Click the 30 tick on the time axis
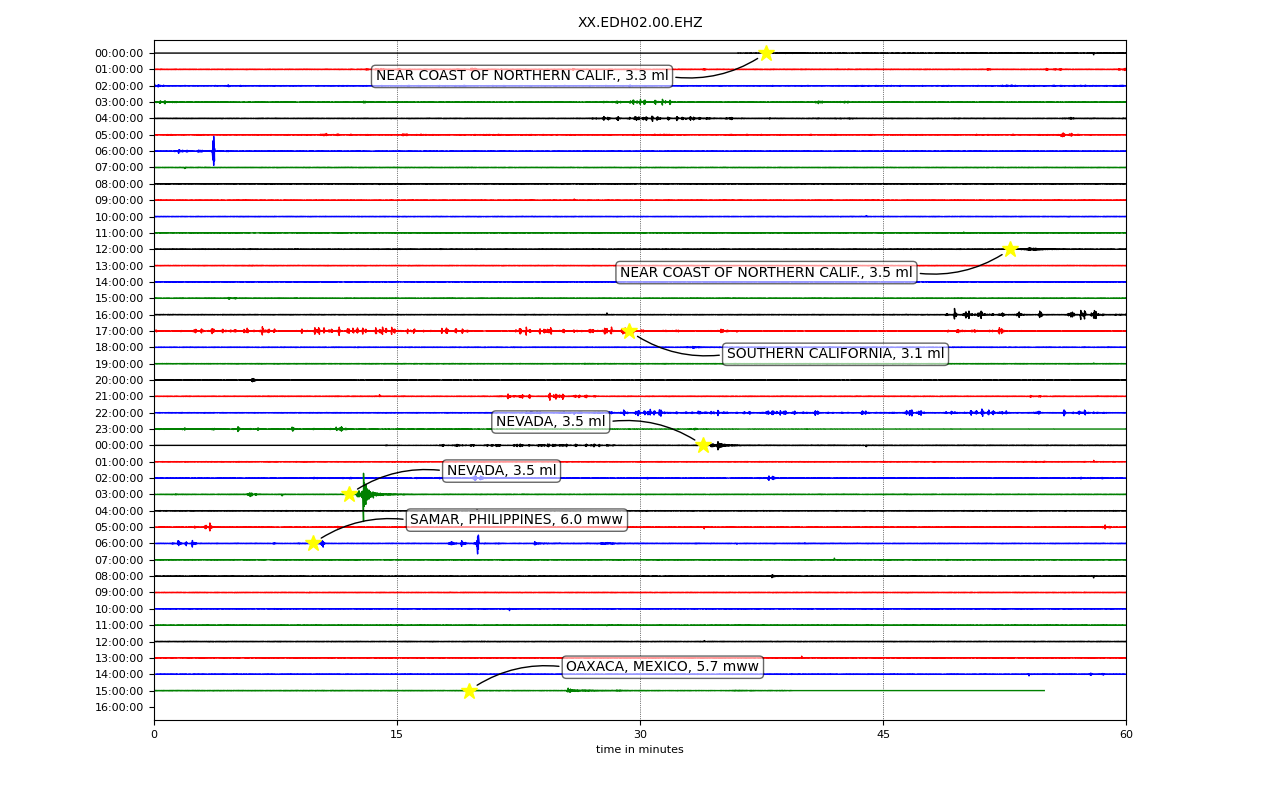This screenshot has width=1280, height=800. point(640,735)
